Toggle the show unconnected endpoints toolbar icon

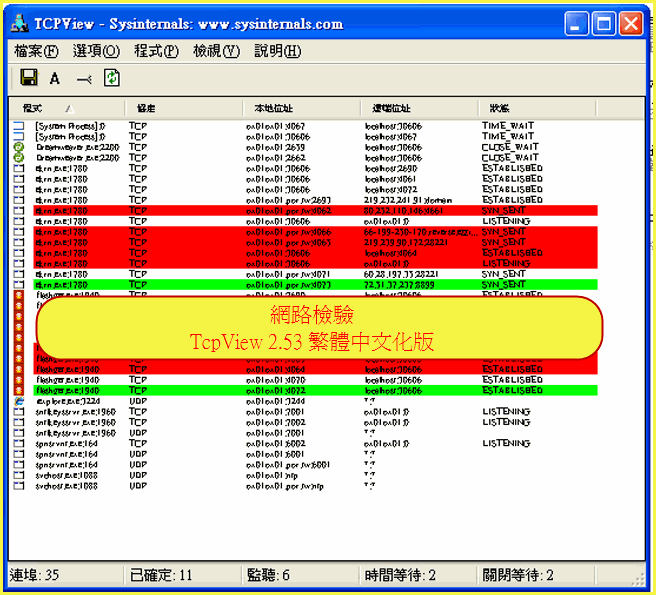tap(84, 78)
